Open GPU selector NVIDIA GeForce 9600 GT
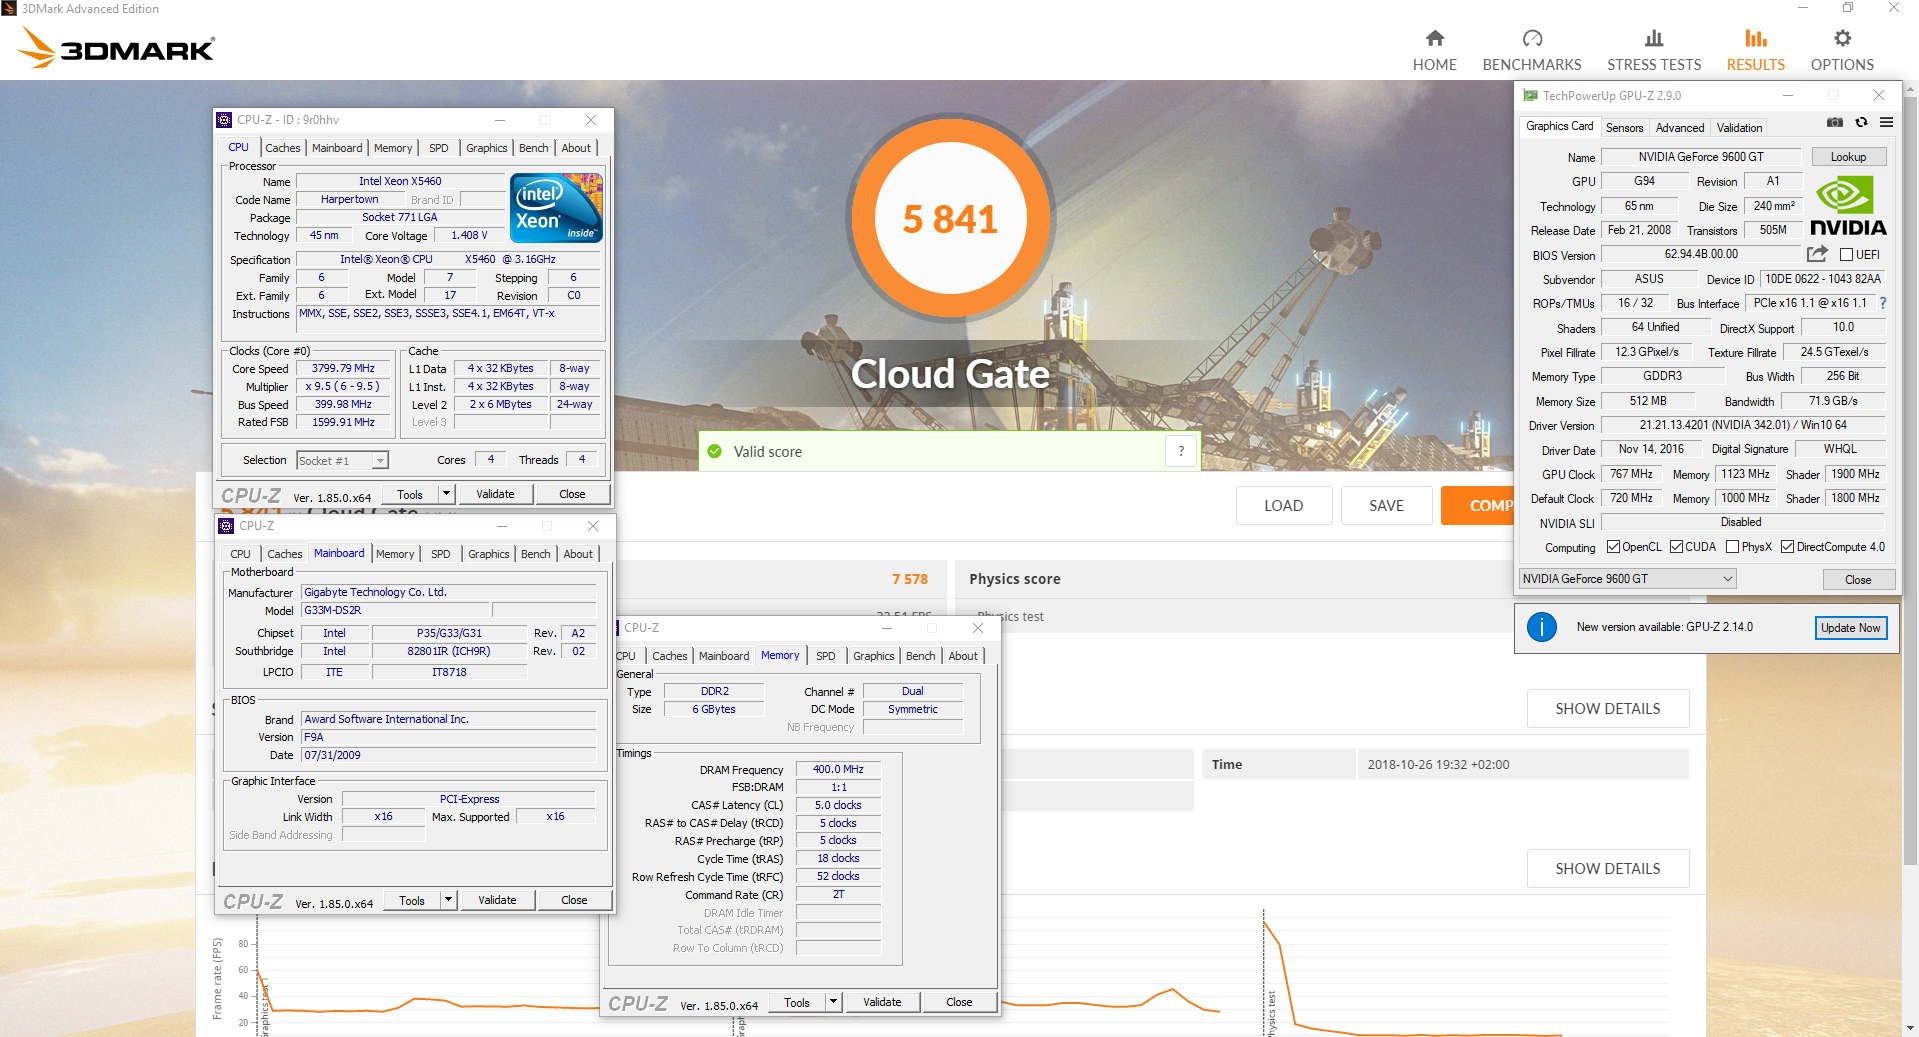 click(x=1627, y=579)
